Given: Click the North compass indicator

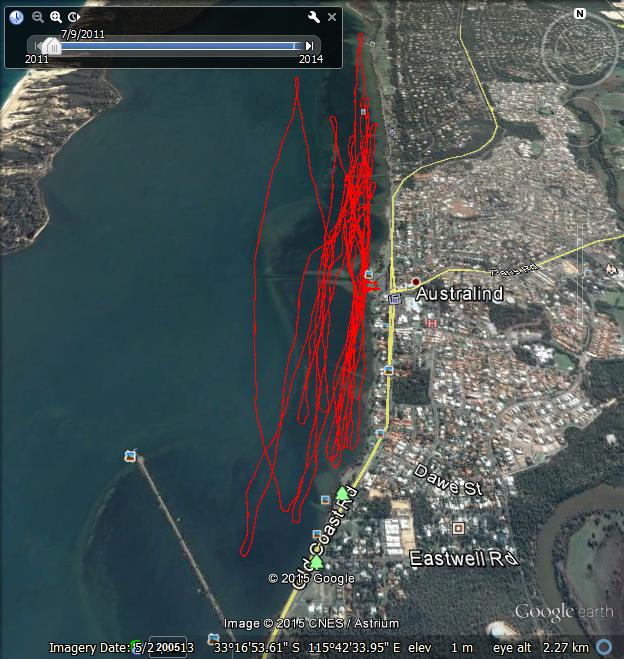Looking at the screenshot, I should coord(579,13).
